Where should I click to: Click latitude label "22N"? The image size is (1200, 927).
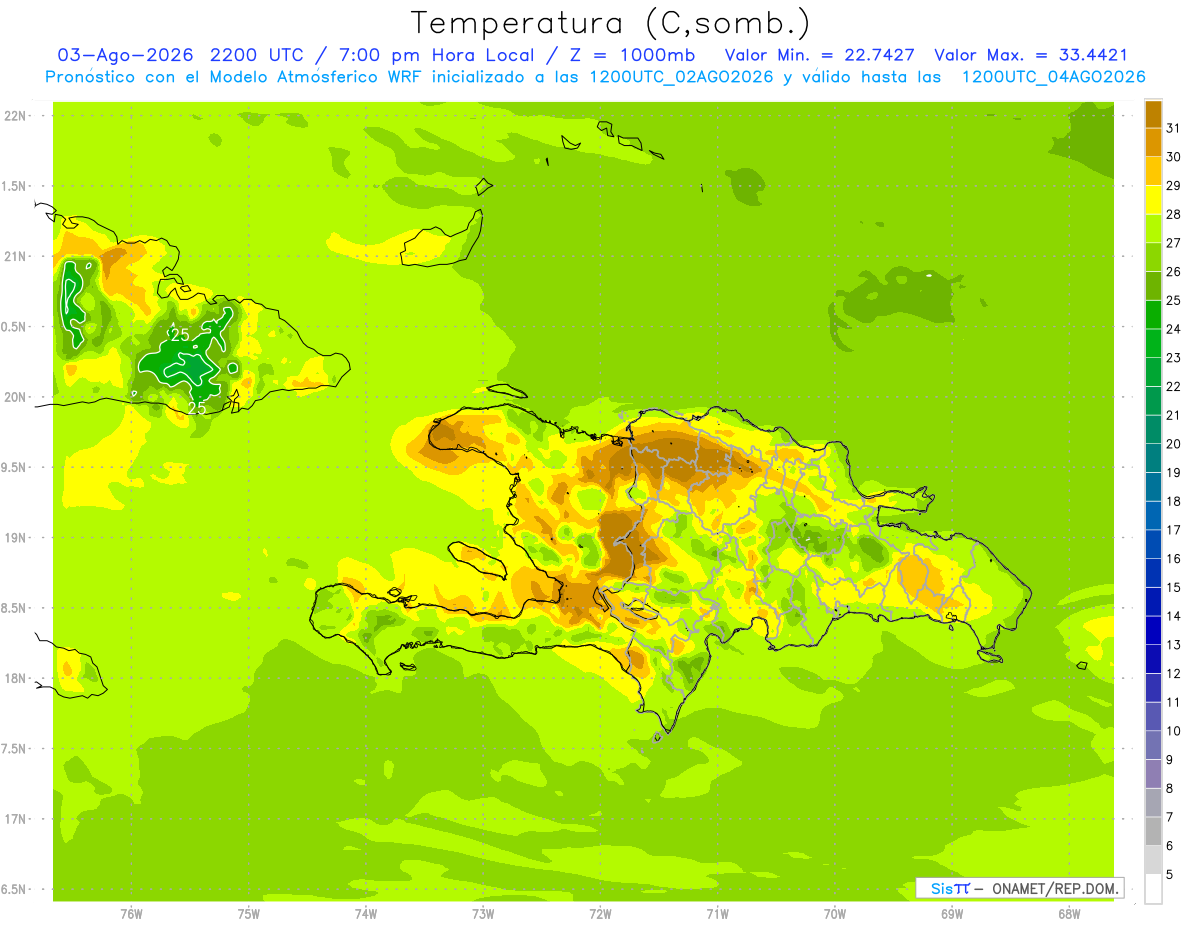15,116
